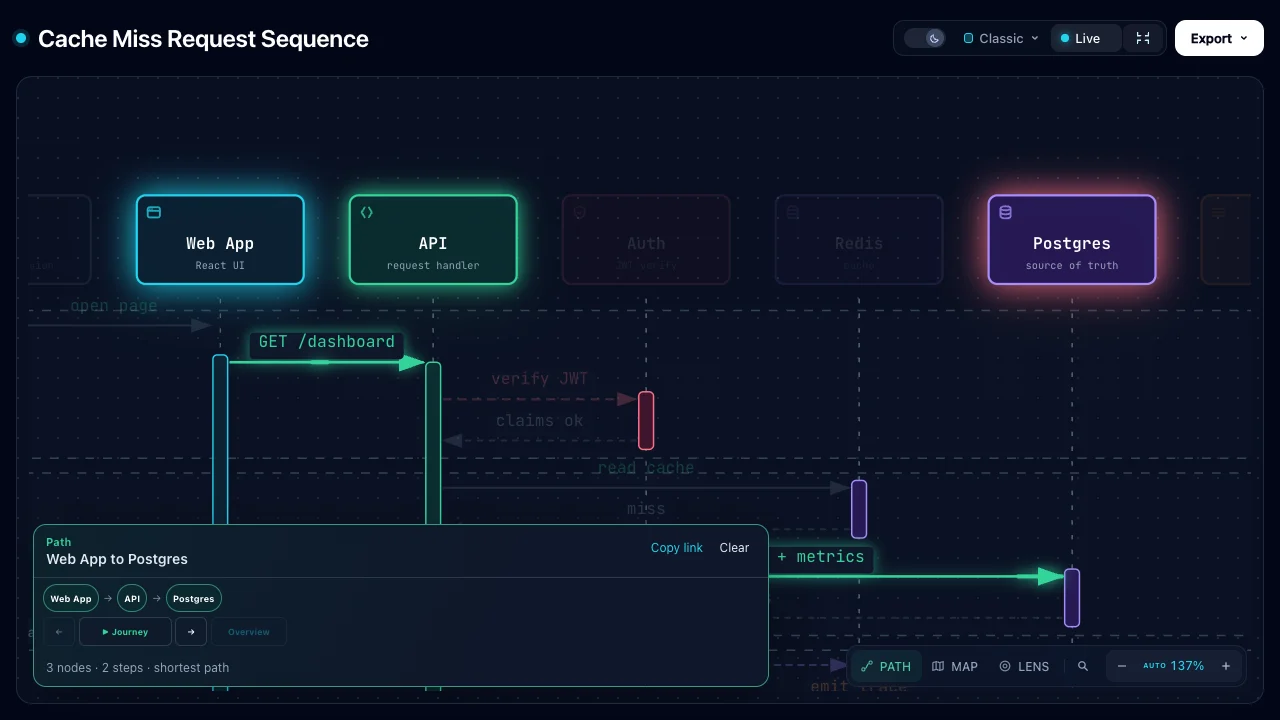This screenshot has width=1280, height=720.
Task: Click the GET /dashboard message label
Action: point(327,342)
